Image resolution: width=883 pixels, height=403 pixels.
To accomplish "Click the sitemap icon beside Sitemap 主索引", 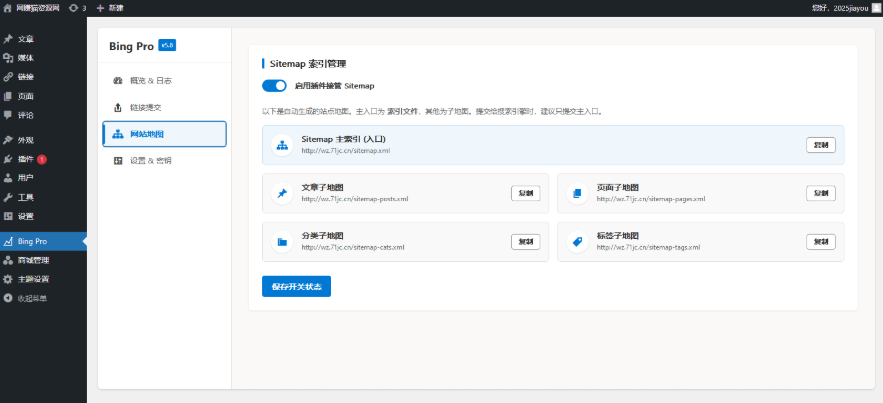I will click(x=282, y=145).
